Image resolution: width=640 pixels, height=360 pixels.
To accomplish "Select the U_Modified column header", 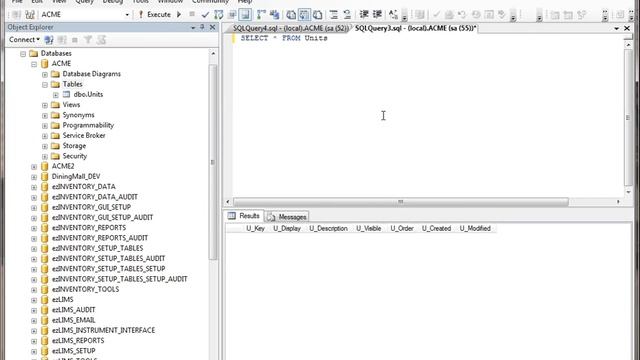I will (x=475, y=229).
